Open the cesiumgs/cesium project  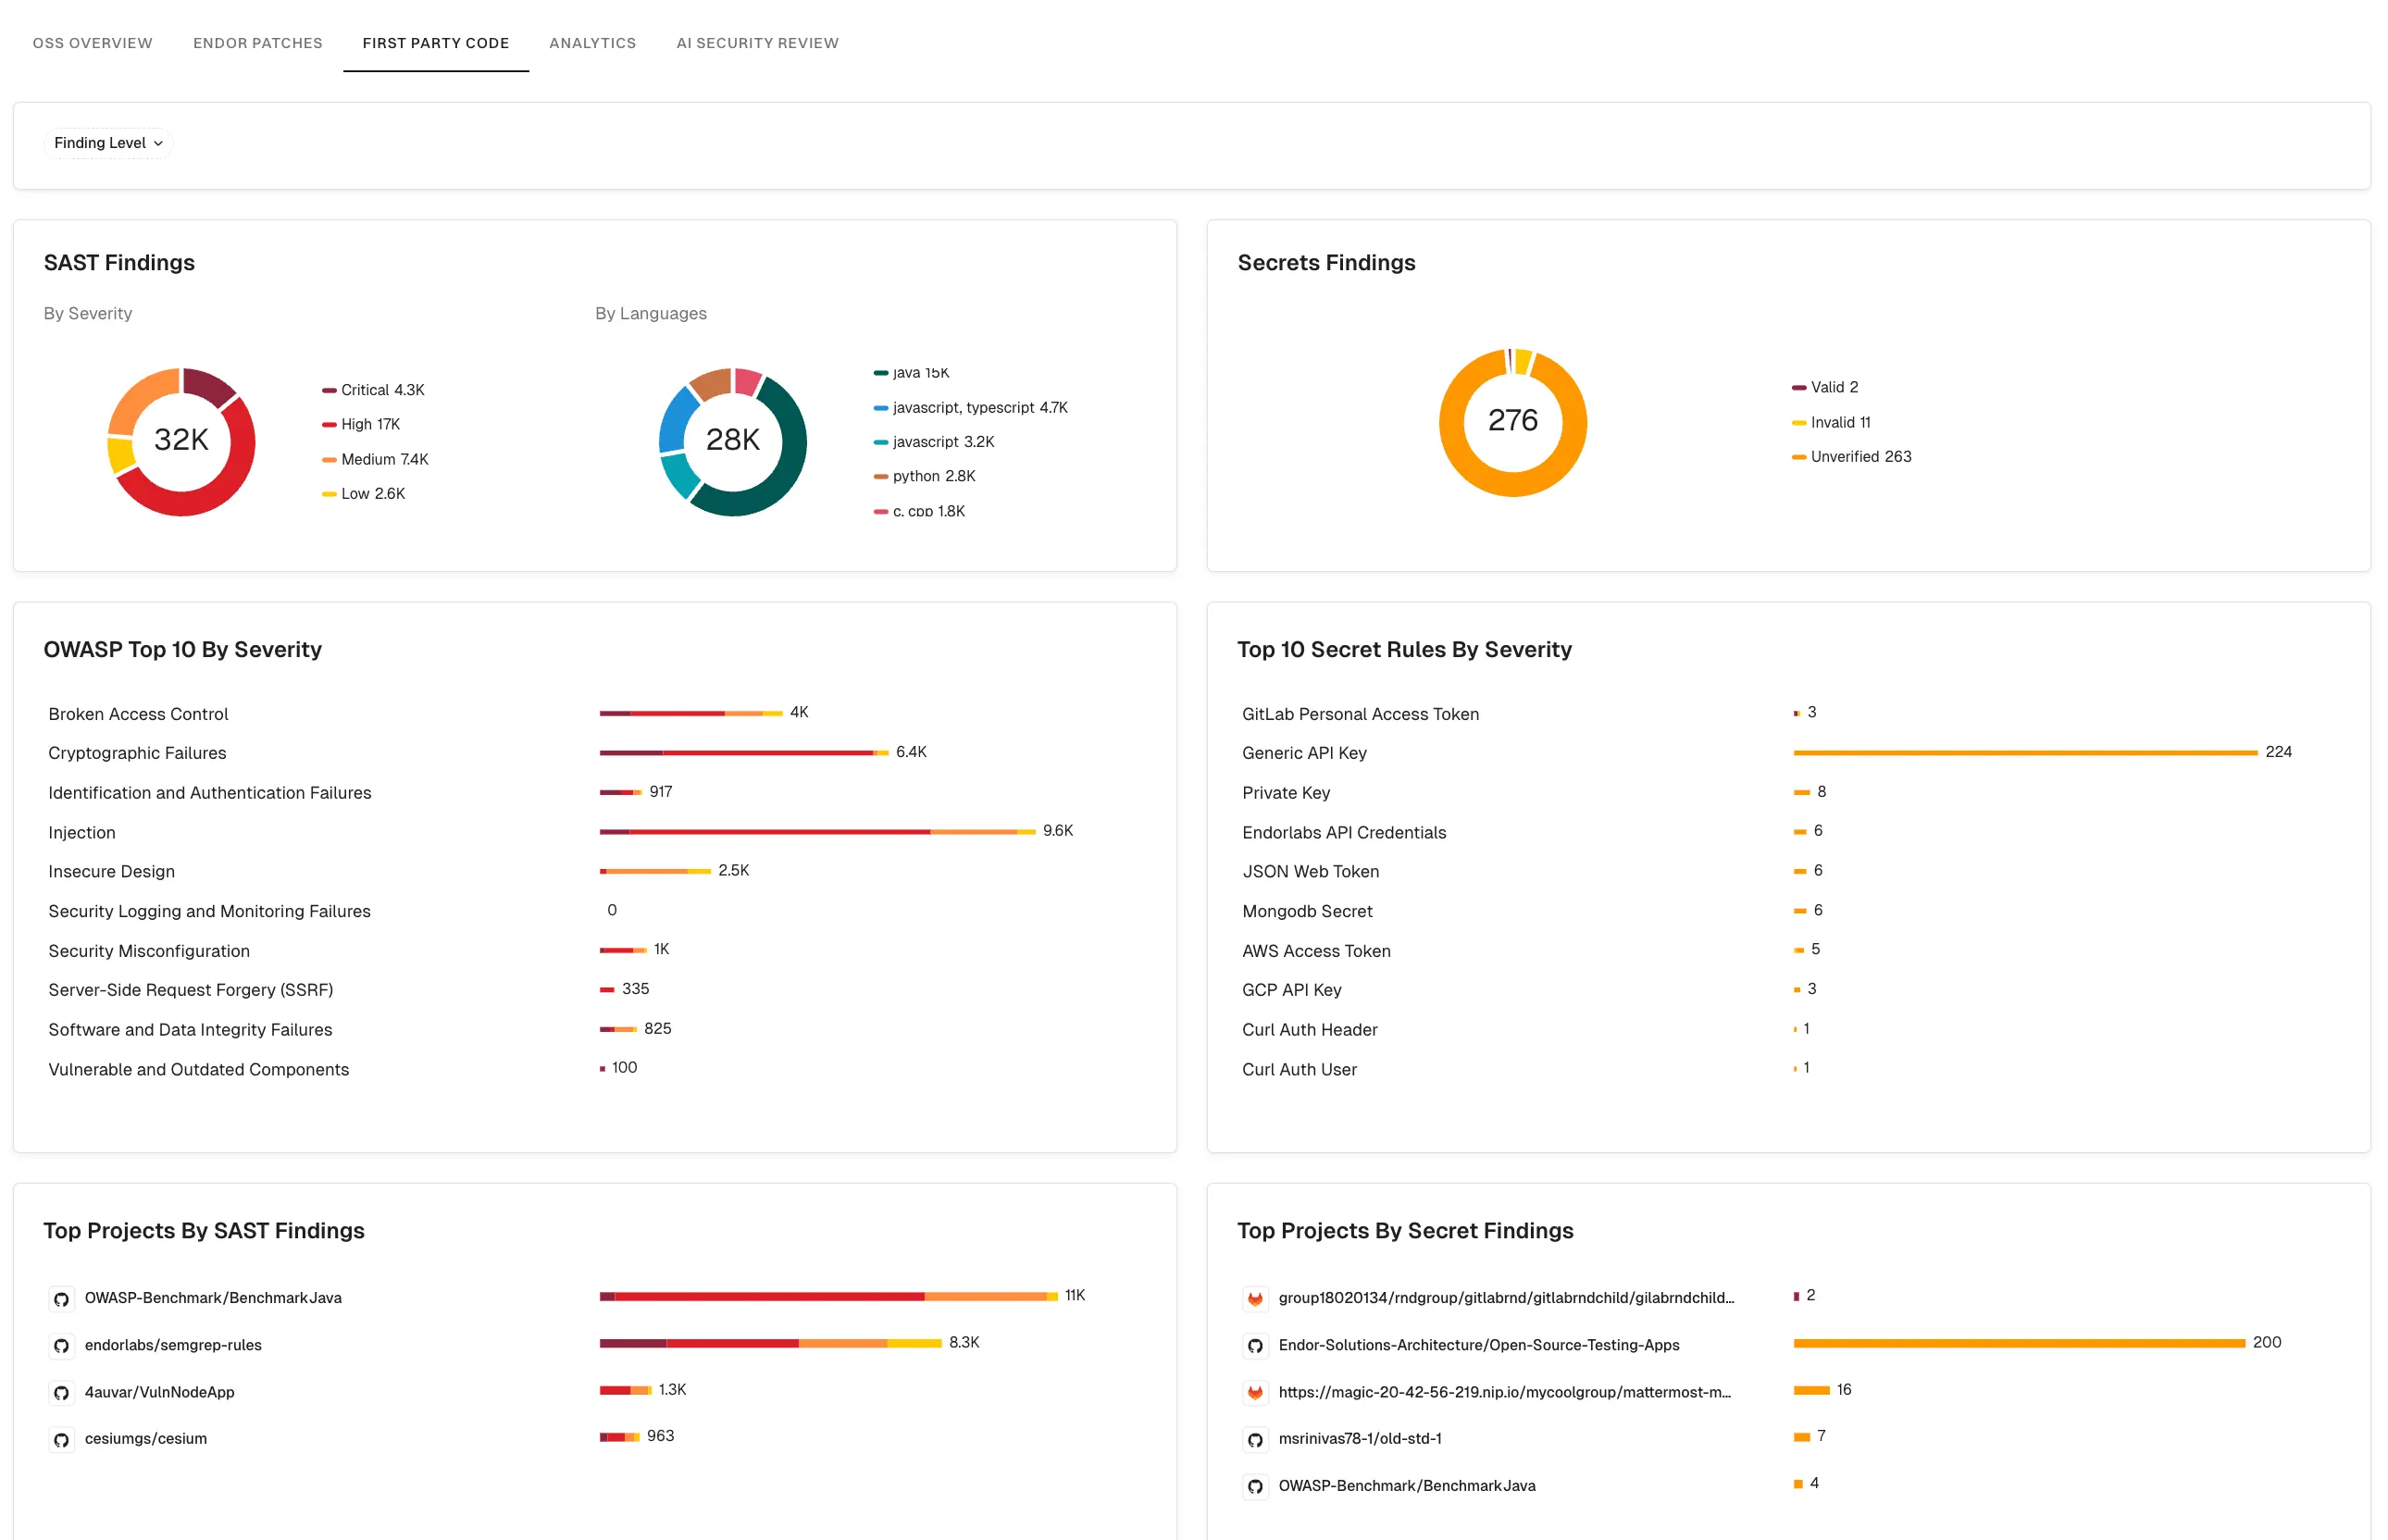coord(146,1438)
